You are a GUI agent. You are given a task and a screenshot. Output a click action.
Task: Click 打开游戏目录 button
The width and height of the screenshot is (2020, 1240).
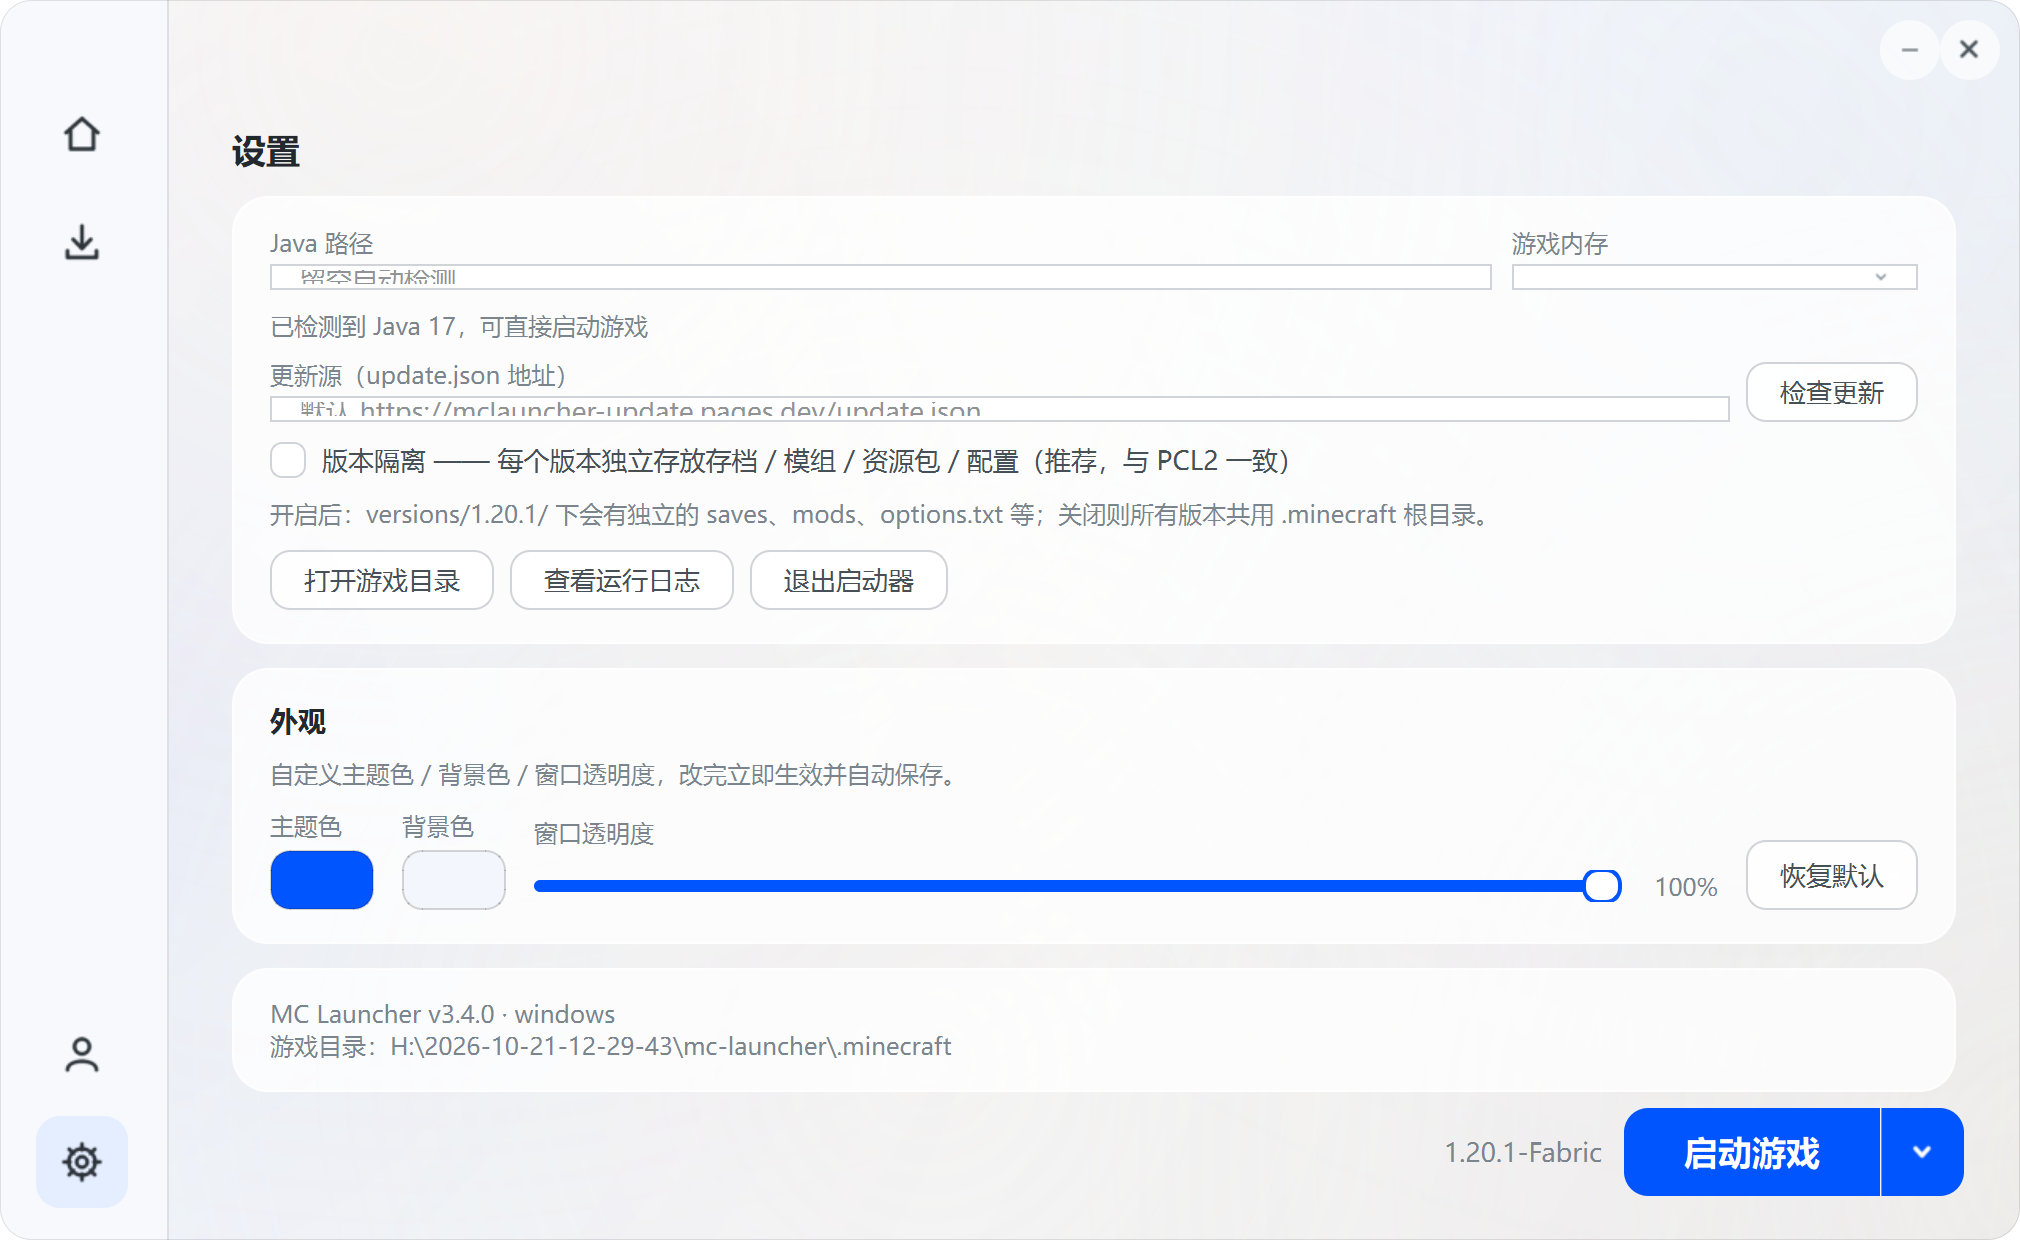(381, 580)
